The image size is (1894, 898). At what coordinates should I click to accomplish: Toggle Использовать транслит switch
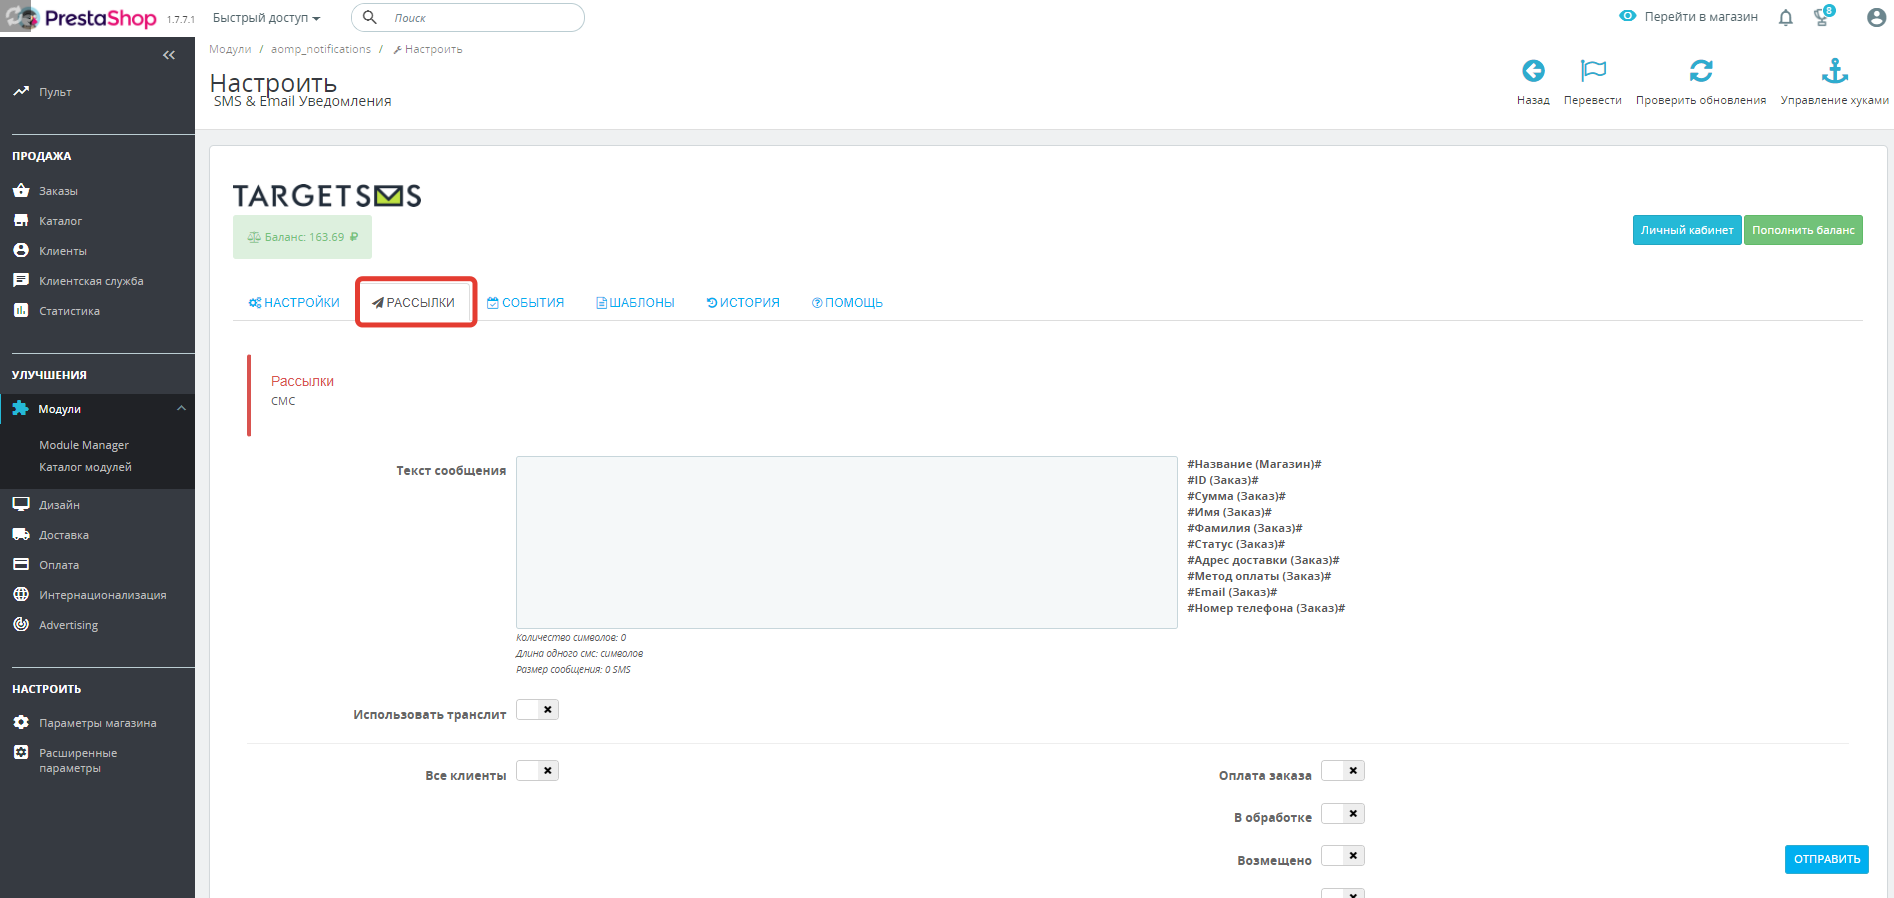pyautogui.click(x=537, y=710)
